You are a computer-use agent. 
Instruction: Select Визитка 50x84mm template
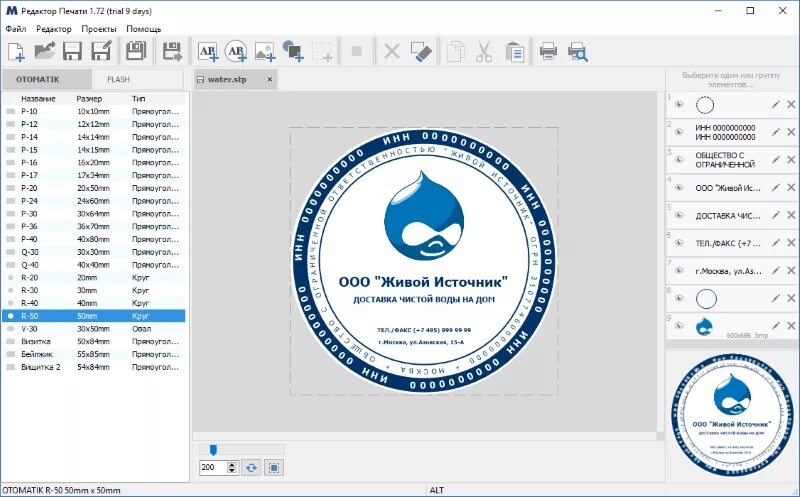[x=94, y=341]
